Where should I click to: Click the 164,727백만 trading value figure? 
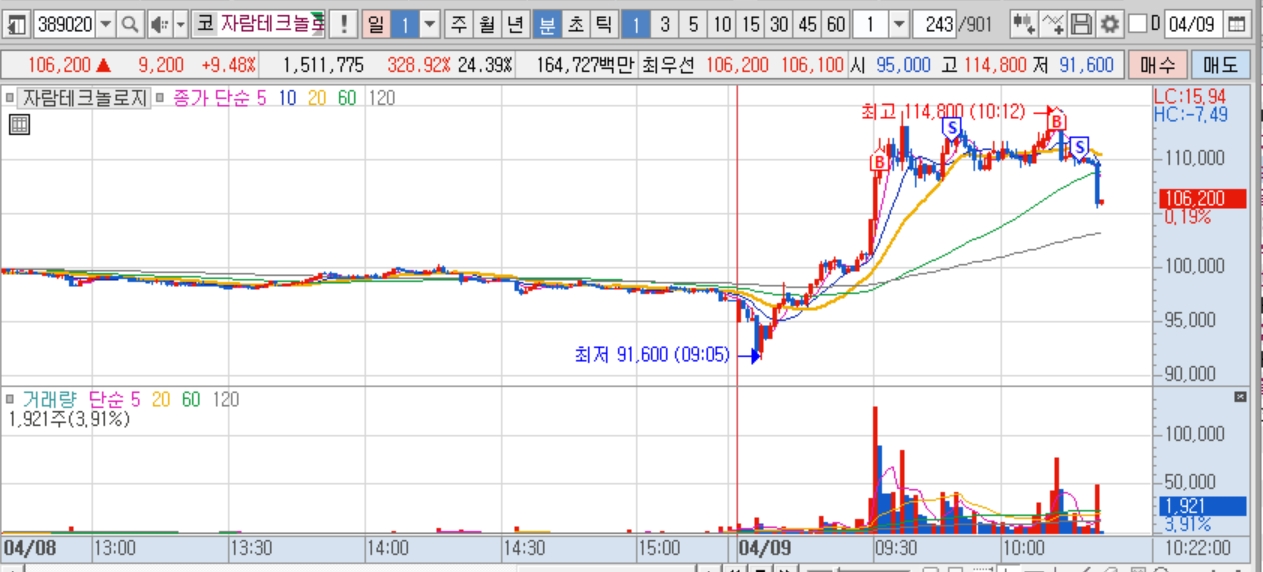586,66
